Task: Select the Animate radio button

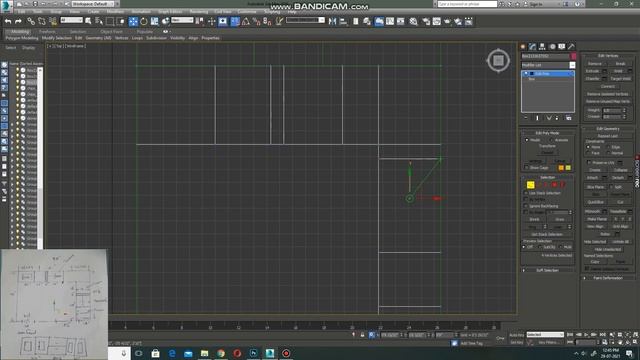Action: [x=551, y=140]
